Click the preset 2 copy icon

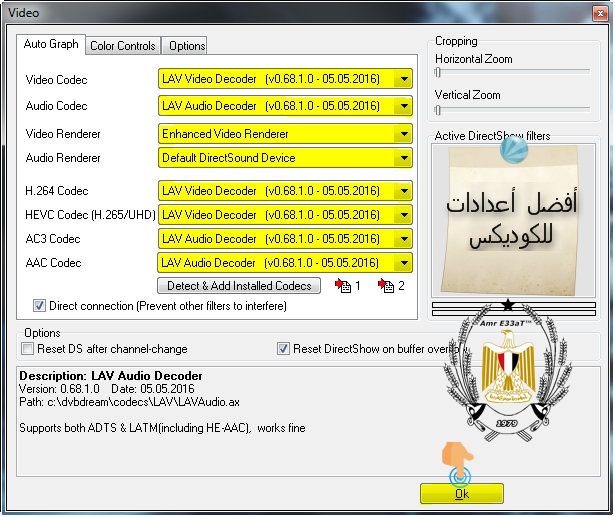386,286
